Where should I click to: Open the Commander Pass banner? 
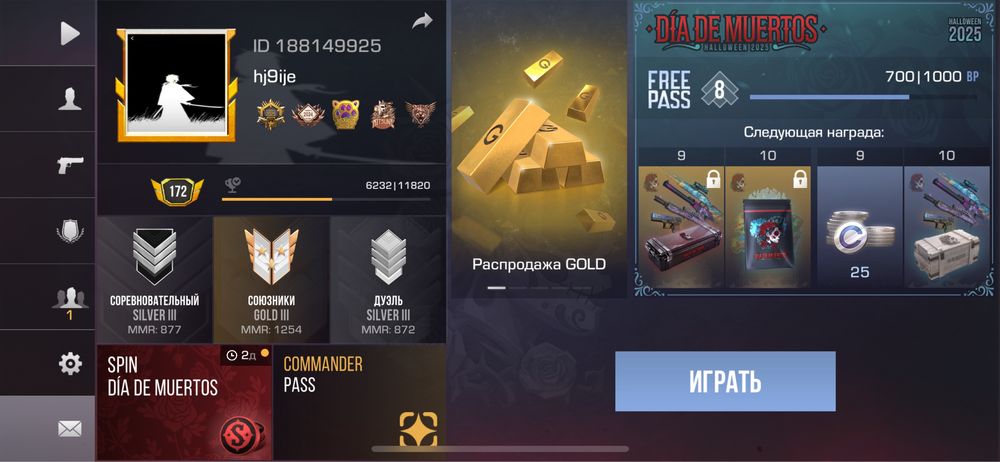click(360, 403)
